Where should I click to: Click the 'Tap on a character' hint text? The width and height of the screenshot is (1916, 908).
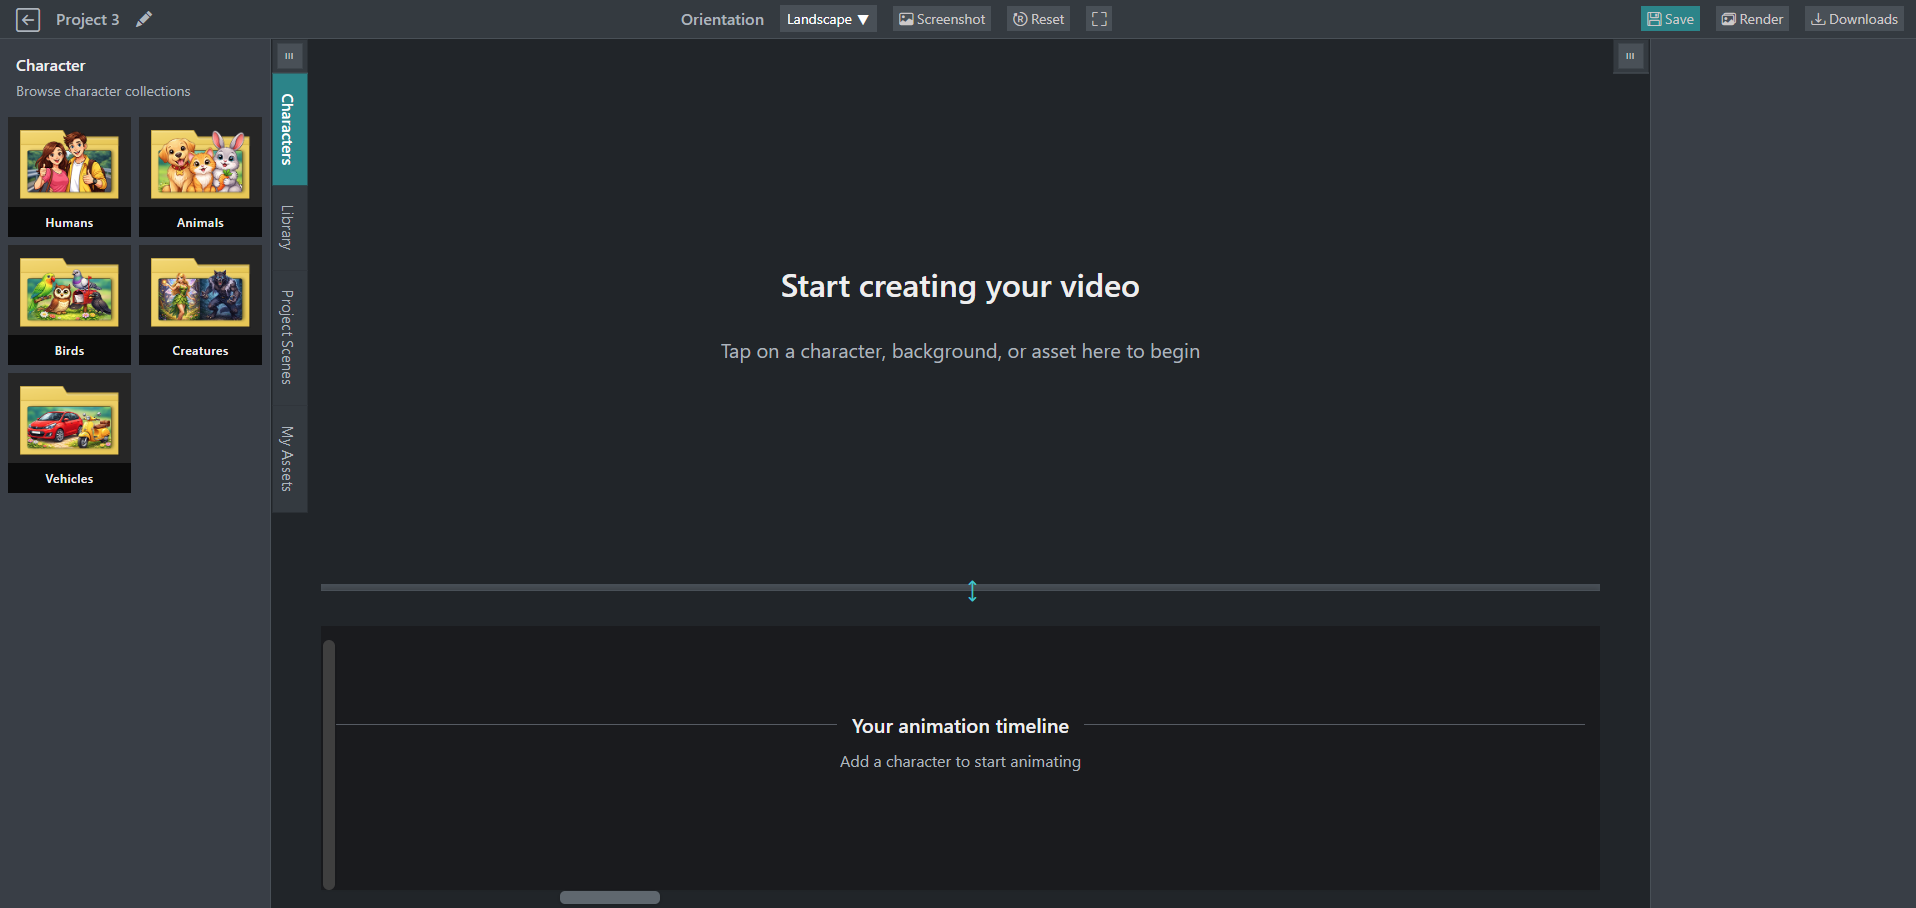(x=960, y=352)
